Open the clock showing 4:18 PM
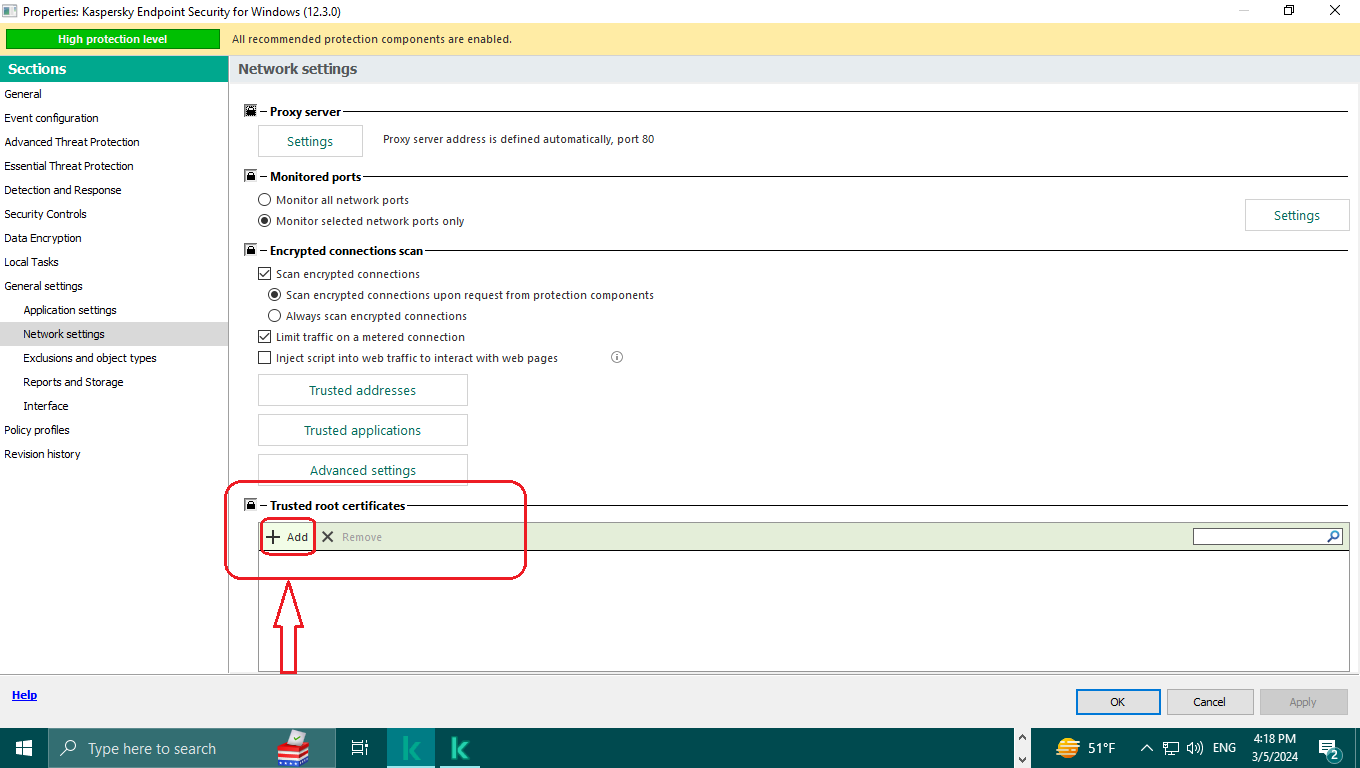Viewport: 1360px width, 768px height. click(1275, 748)
